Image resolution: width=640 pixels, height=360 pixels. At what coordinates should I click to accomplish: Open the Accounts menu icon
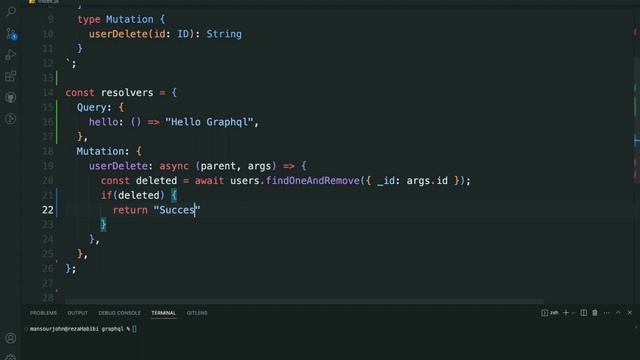coord(11,338)
